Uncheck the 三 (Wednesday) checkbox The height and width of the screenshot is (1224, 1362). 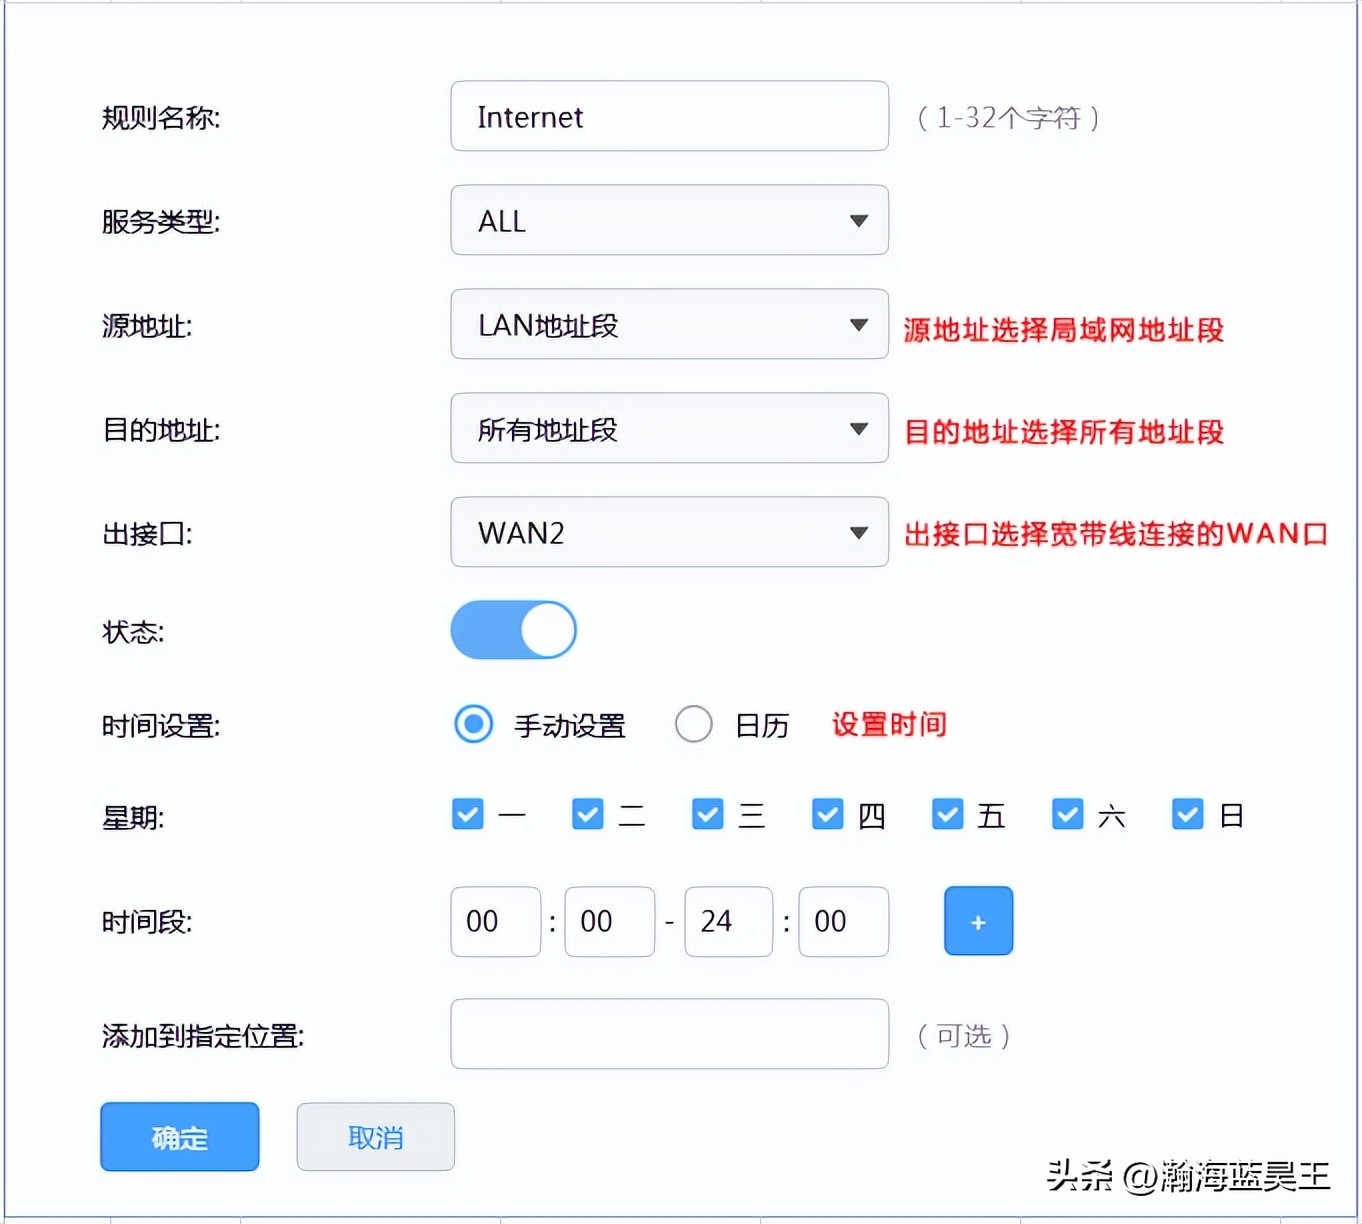(x=707, y=814)
